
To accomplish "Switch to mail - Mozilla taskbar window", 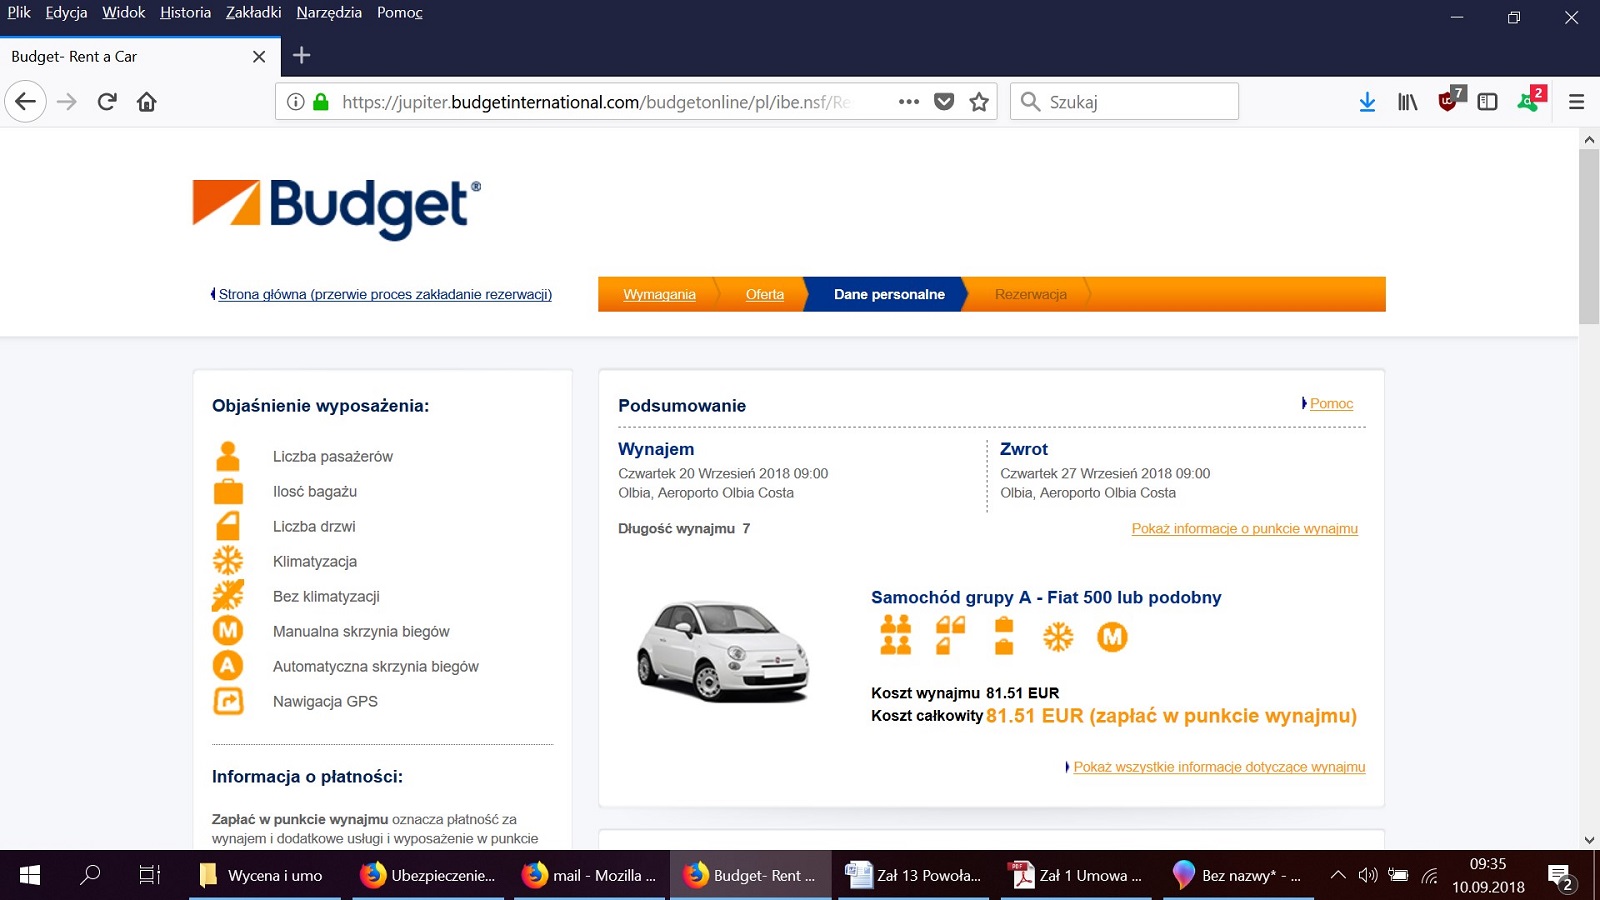I will [x=590, y=875].
